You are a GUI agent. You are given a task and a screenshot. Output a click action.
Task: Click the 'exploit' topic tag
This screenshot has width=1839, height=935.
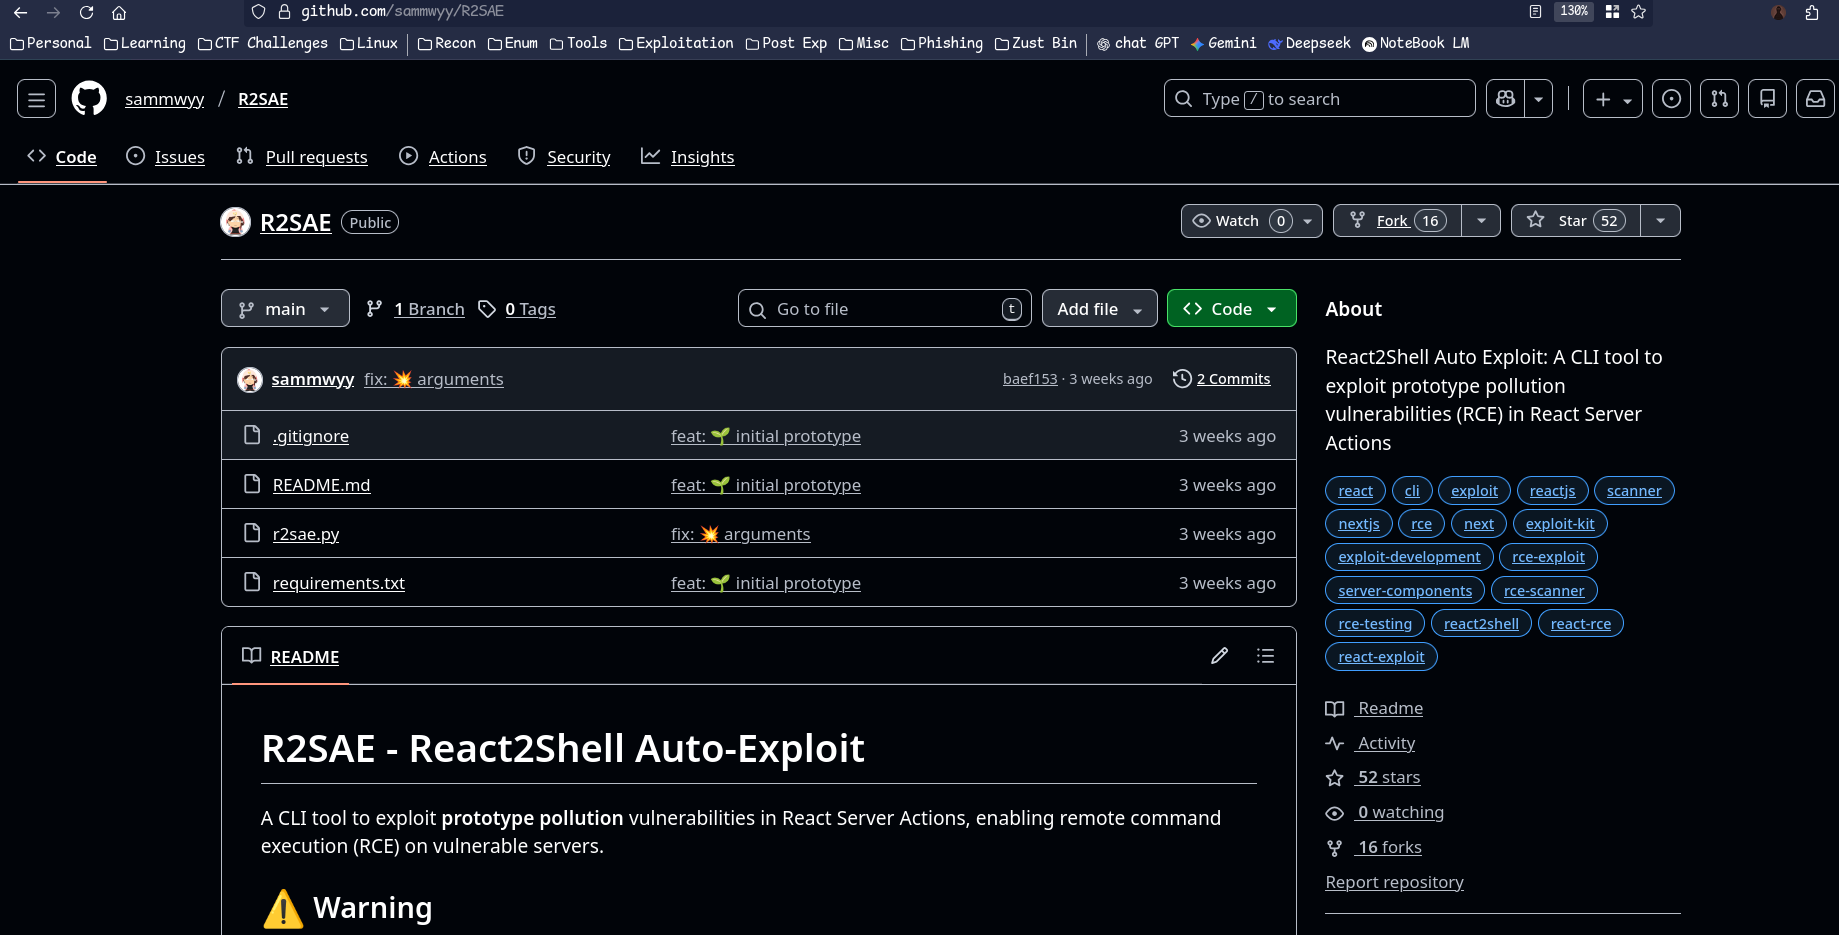(1474, 491)
